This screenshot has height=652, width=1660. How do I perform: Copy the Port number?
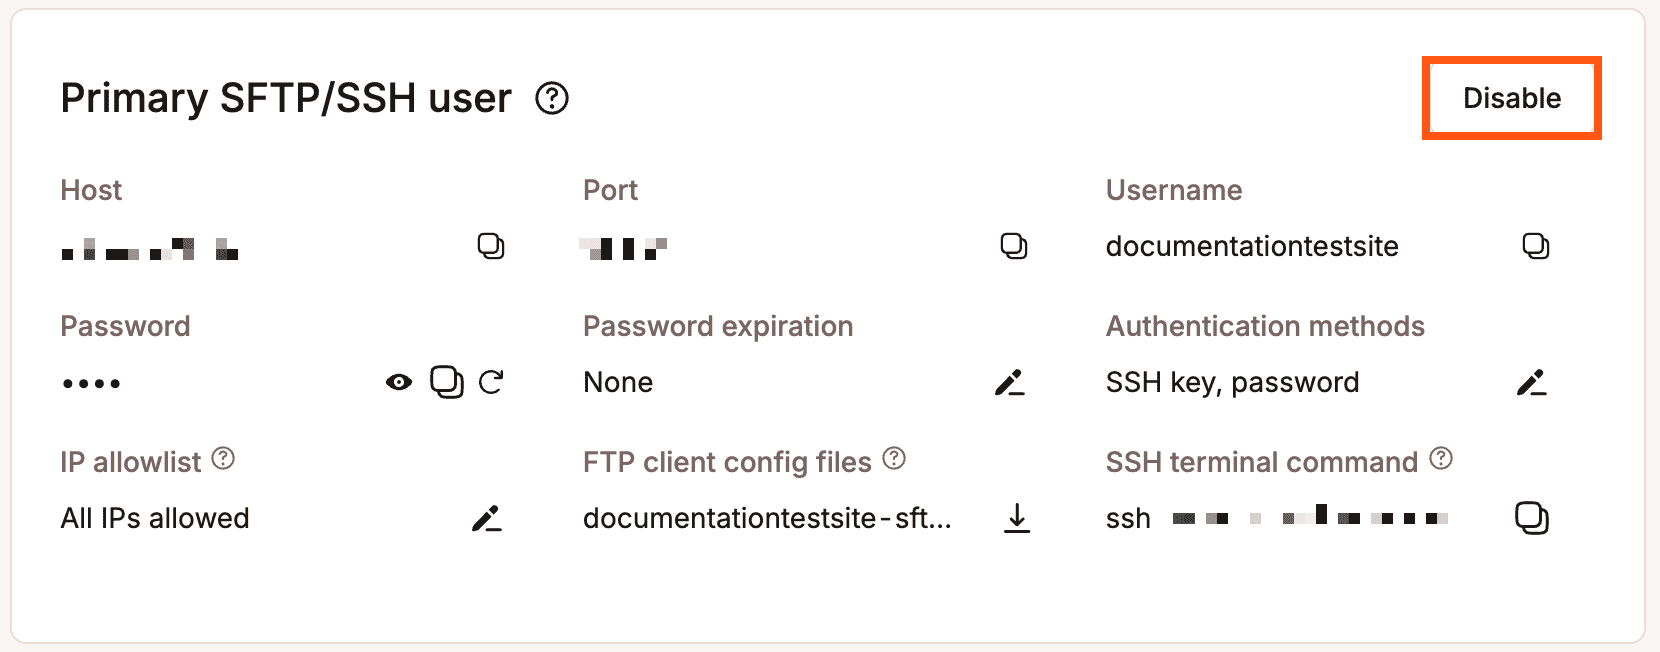click(x=1014, y=246)
